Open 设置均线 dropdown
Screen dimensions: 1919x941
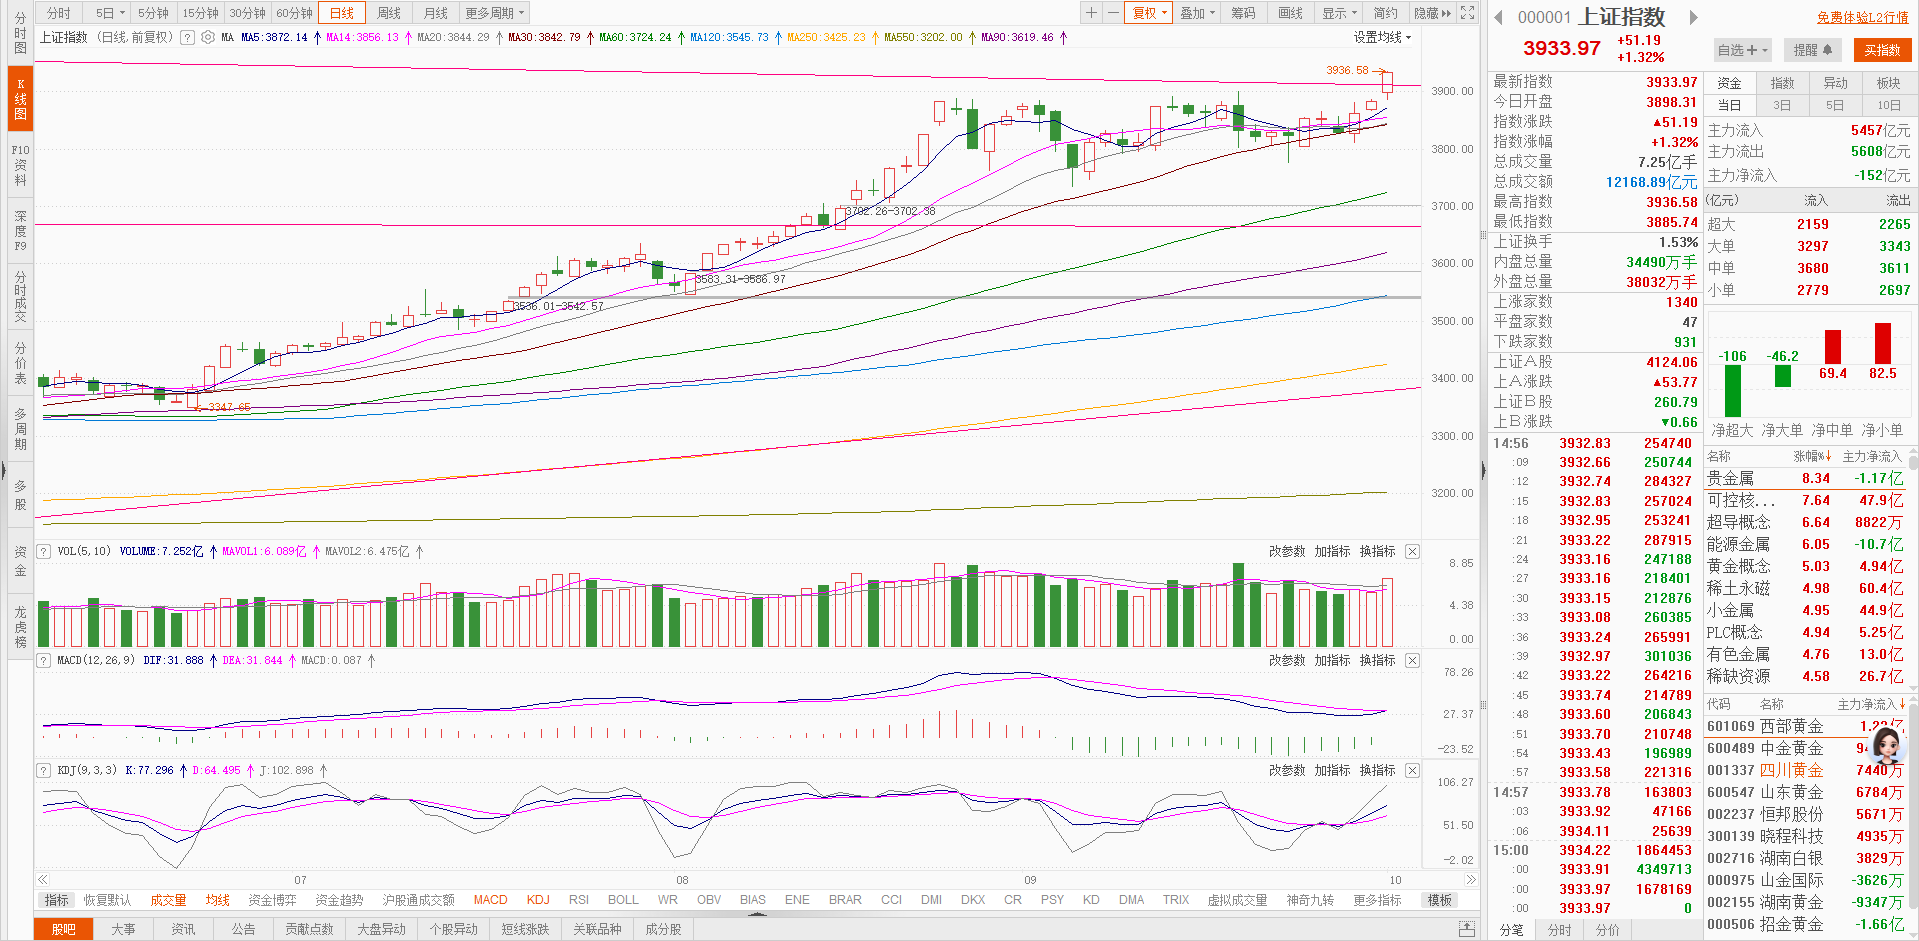pos(1382,37)
